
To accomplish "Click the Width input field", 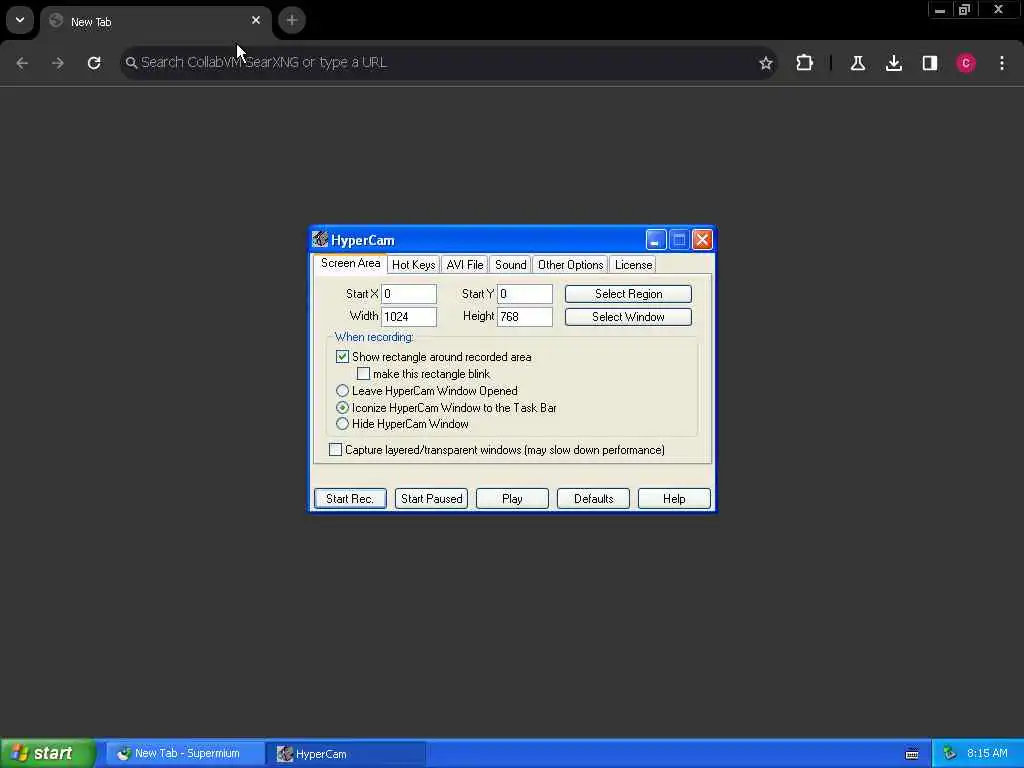I will point(409,317).
